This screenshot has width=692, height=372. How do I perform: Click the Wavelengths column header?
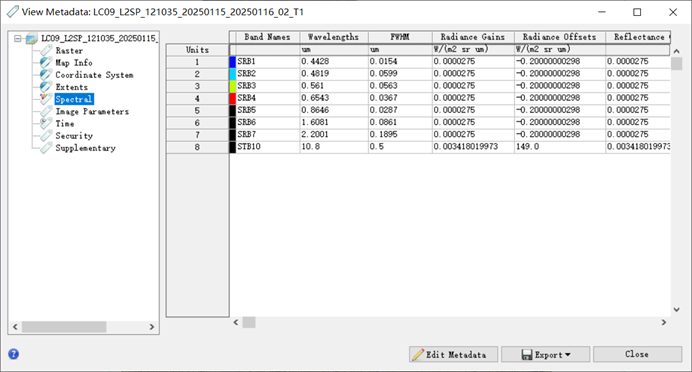(x=334, y=37)
